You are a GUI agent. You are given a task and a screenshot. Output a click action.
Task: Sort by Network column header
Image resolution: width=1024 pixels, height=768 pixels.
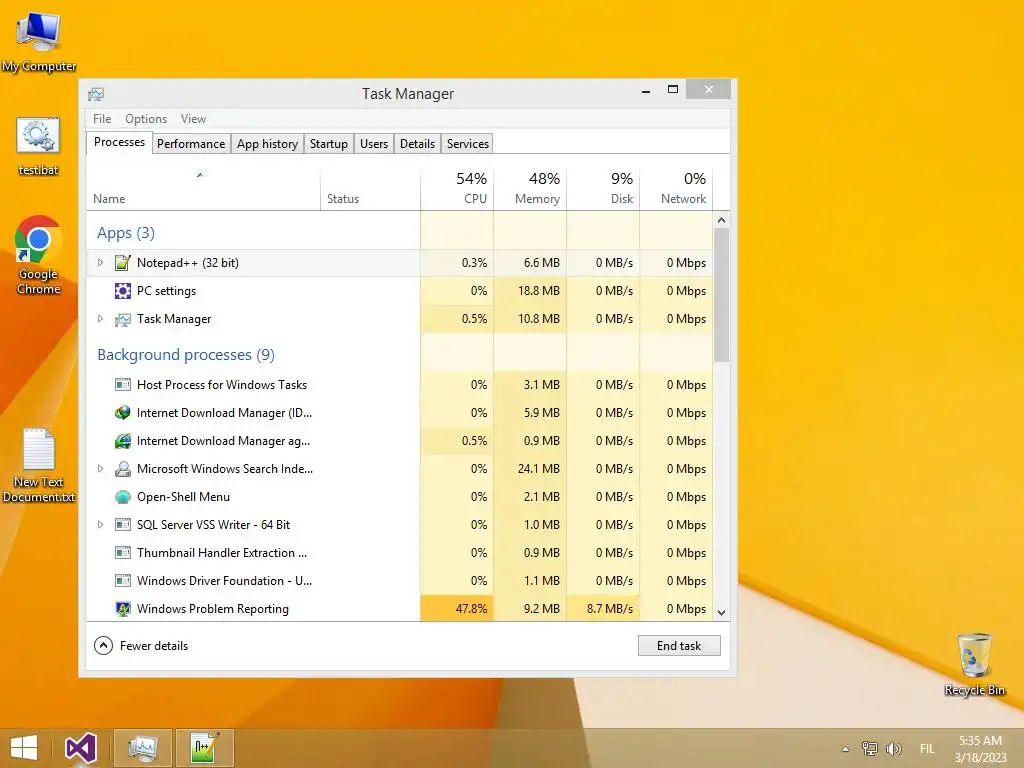677,189
